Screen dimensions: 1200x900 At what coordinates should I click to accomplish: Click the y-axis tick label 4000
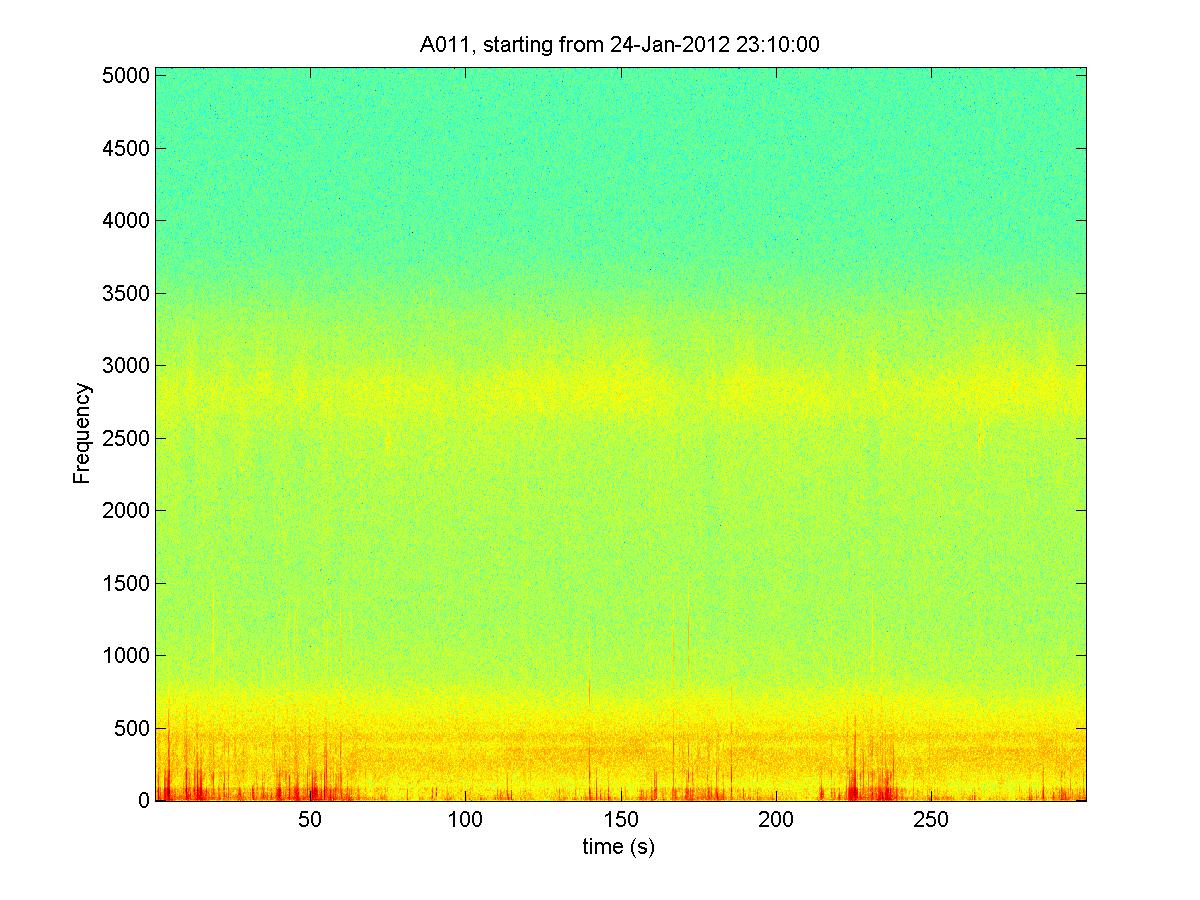126,221
